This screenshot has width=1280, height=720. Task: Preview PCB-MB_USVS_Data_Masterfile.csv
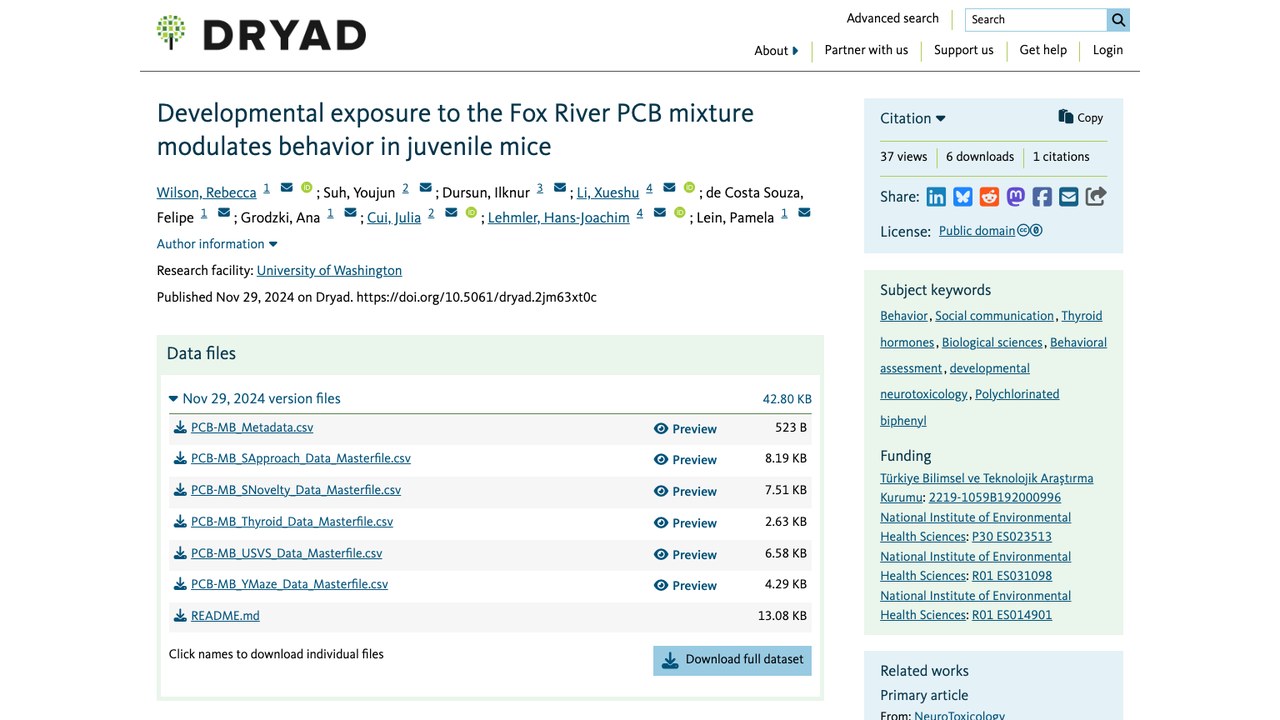coord(685,555)
